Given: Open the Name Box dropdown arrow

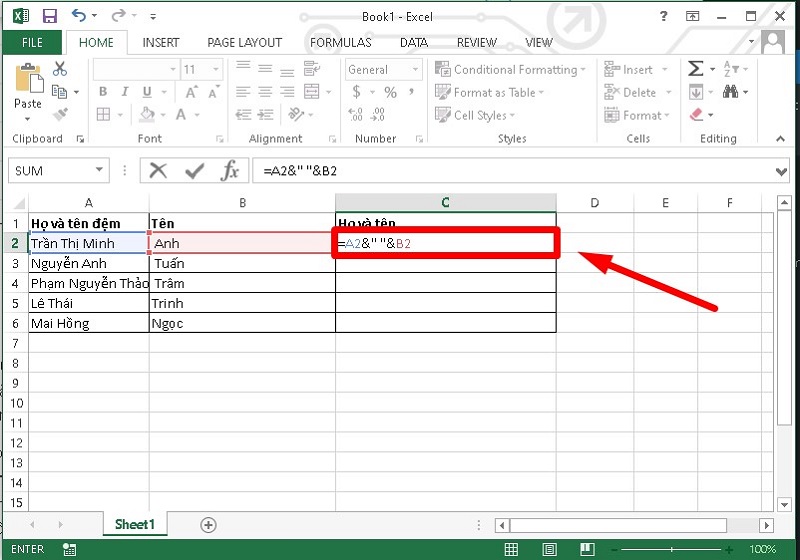Looking at the screenshot, I should (x=99, y=170).
